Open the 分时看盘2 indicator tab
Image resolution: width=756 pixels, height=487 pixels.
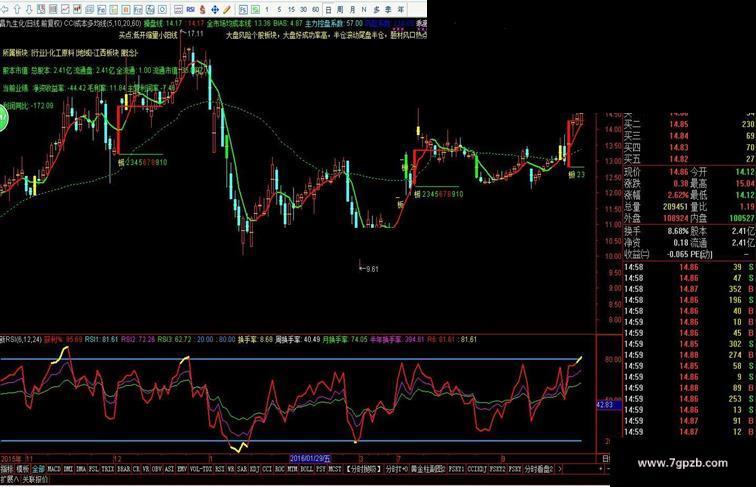[539, 469]
